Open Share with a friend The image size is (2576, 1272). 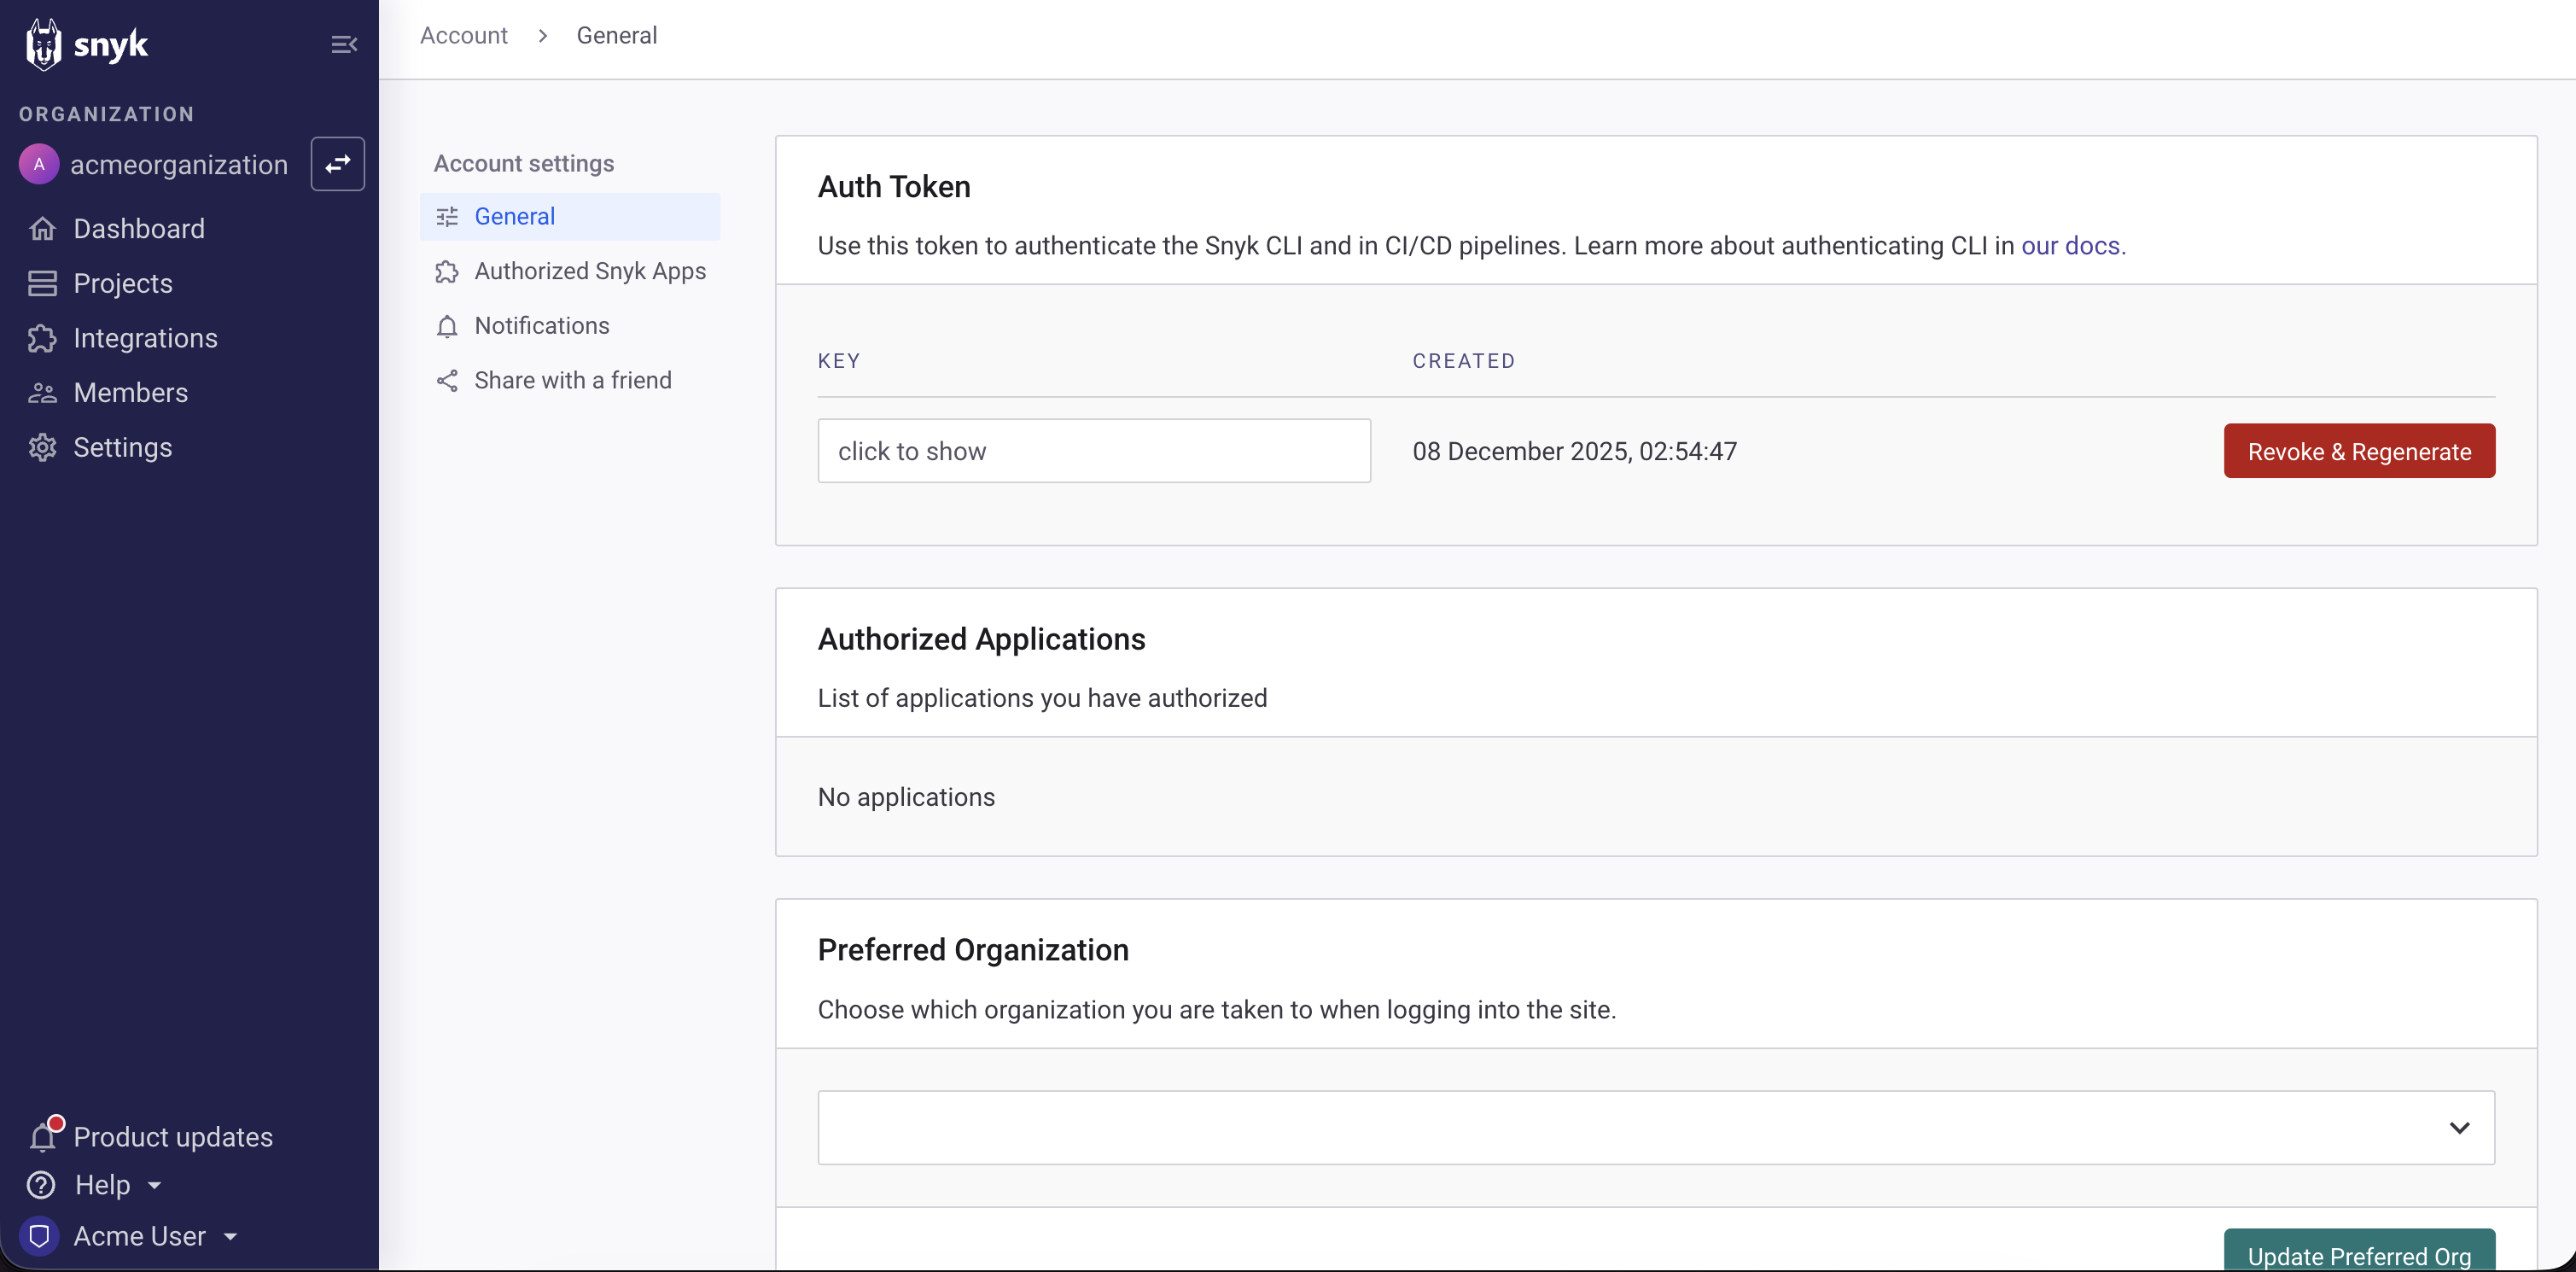point(572,380)
